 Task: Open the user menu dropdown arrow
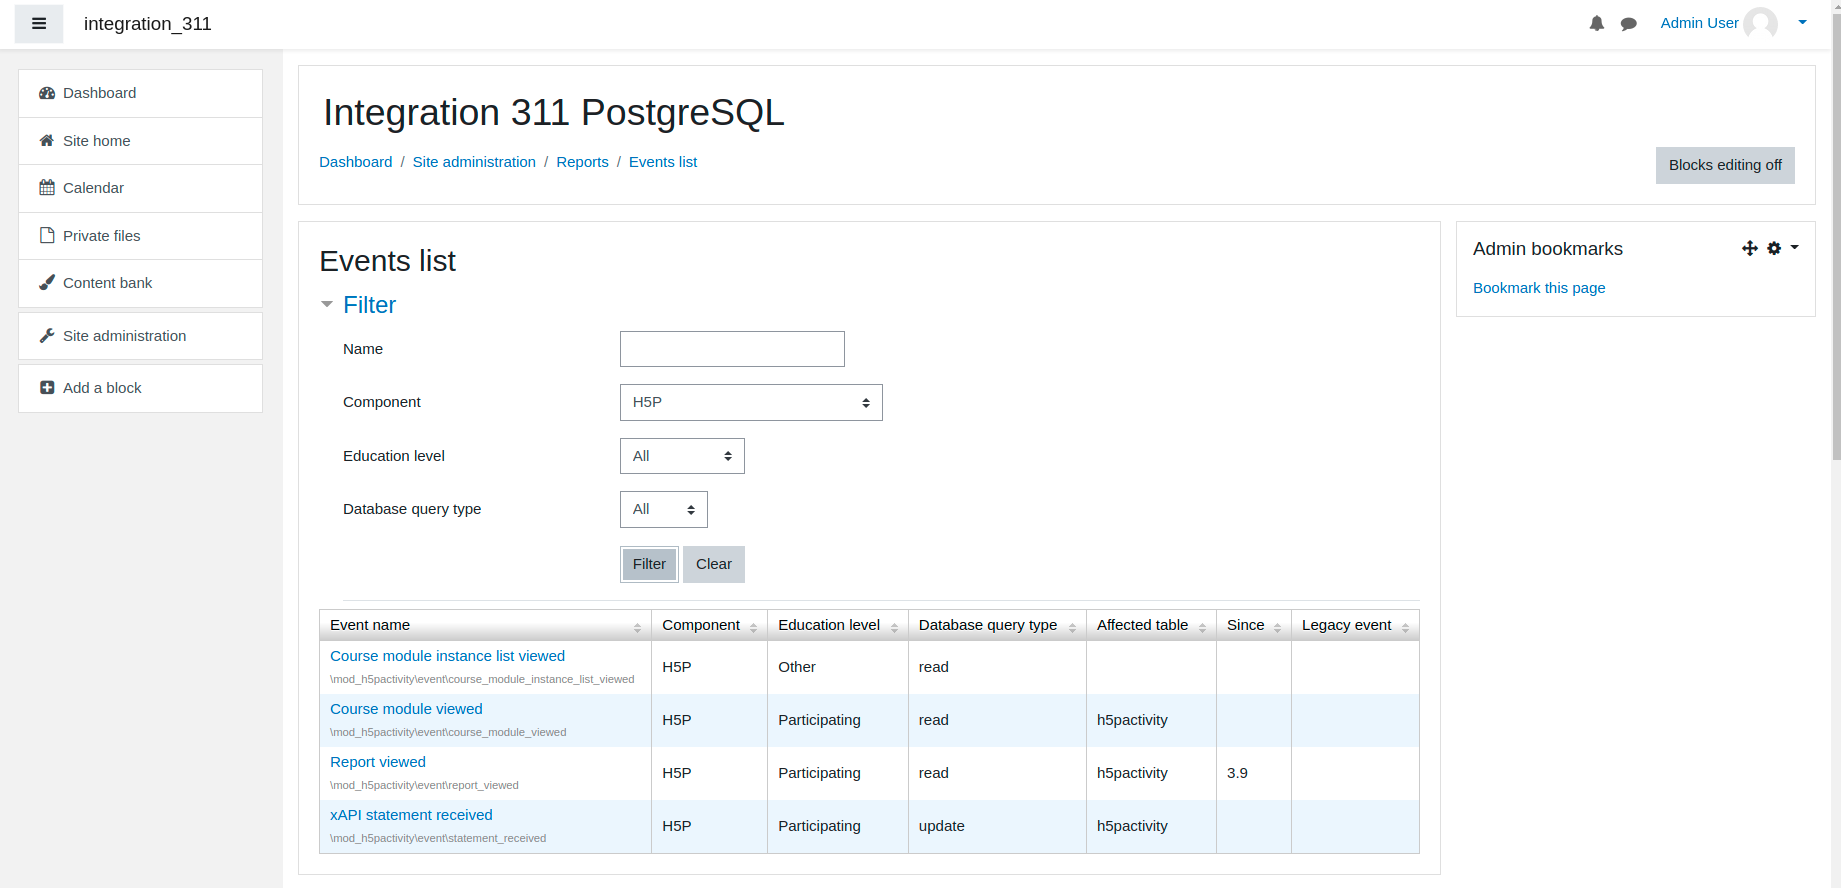(x=1802, y=22)
